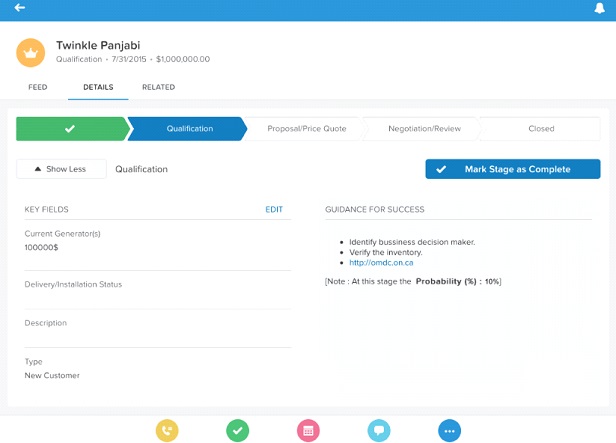Viewport: 616px width, 443px height.
Task: Select the DETAILS tab
Action: point(98,88)
